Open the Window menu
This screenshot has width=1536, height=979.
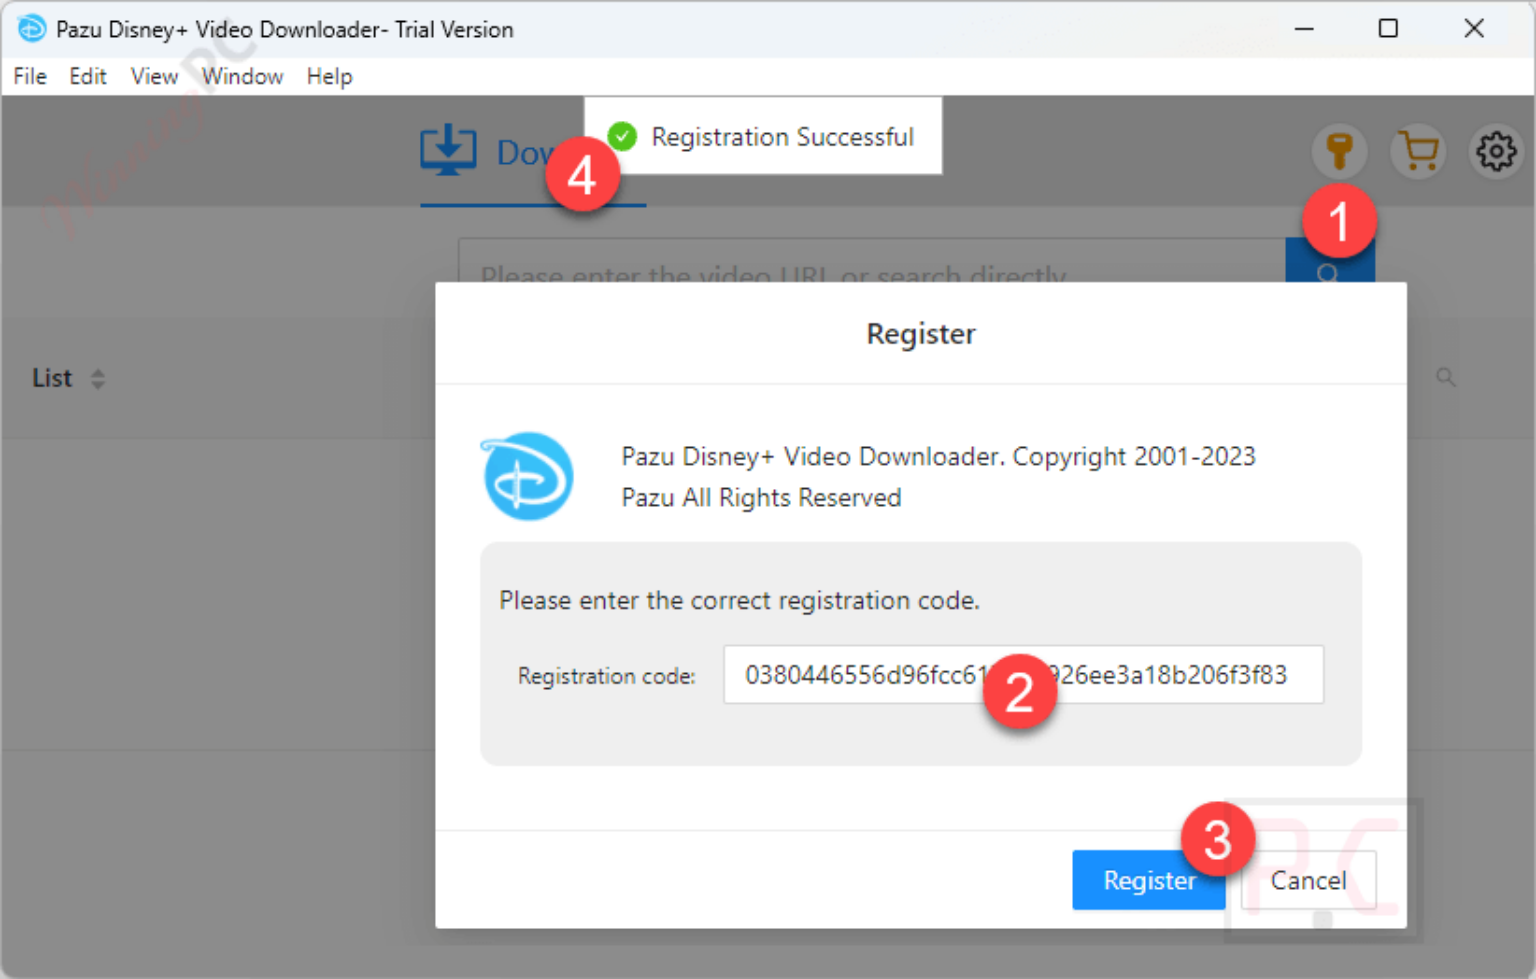(242, 76)
